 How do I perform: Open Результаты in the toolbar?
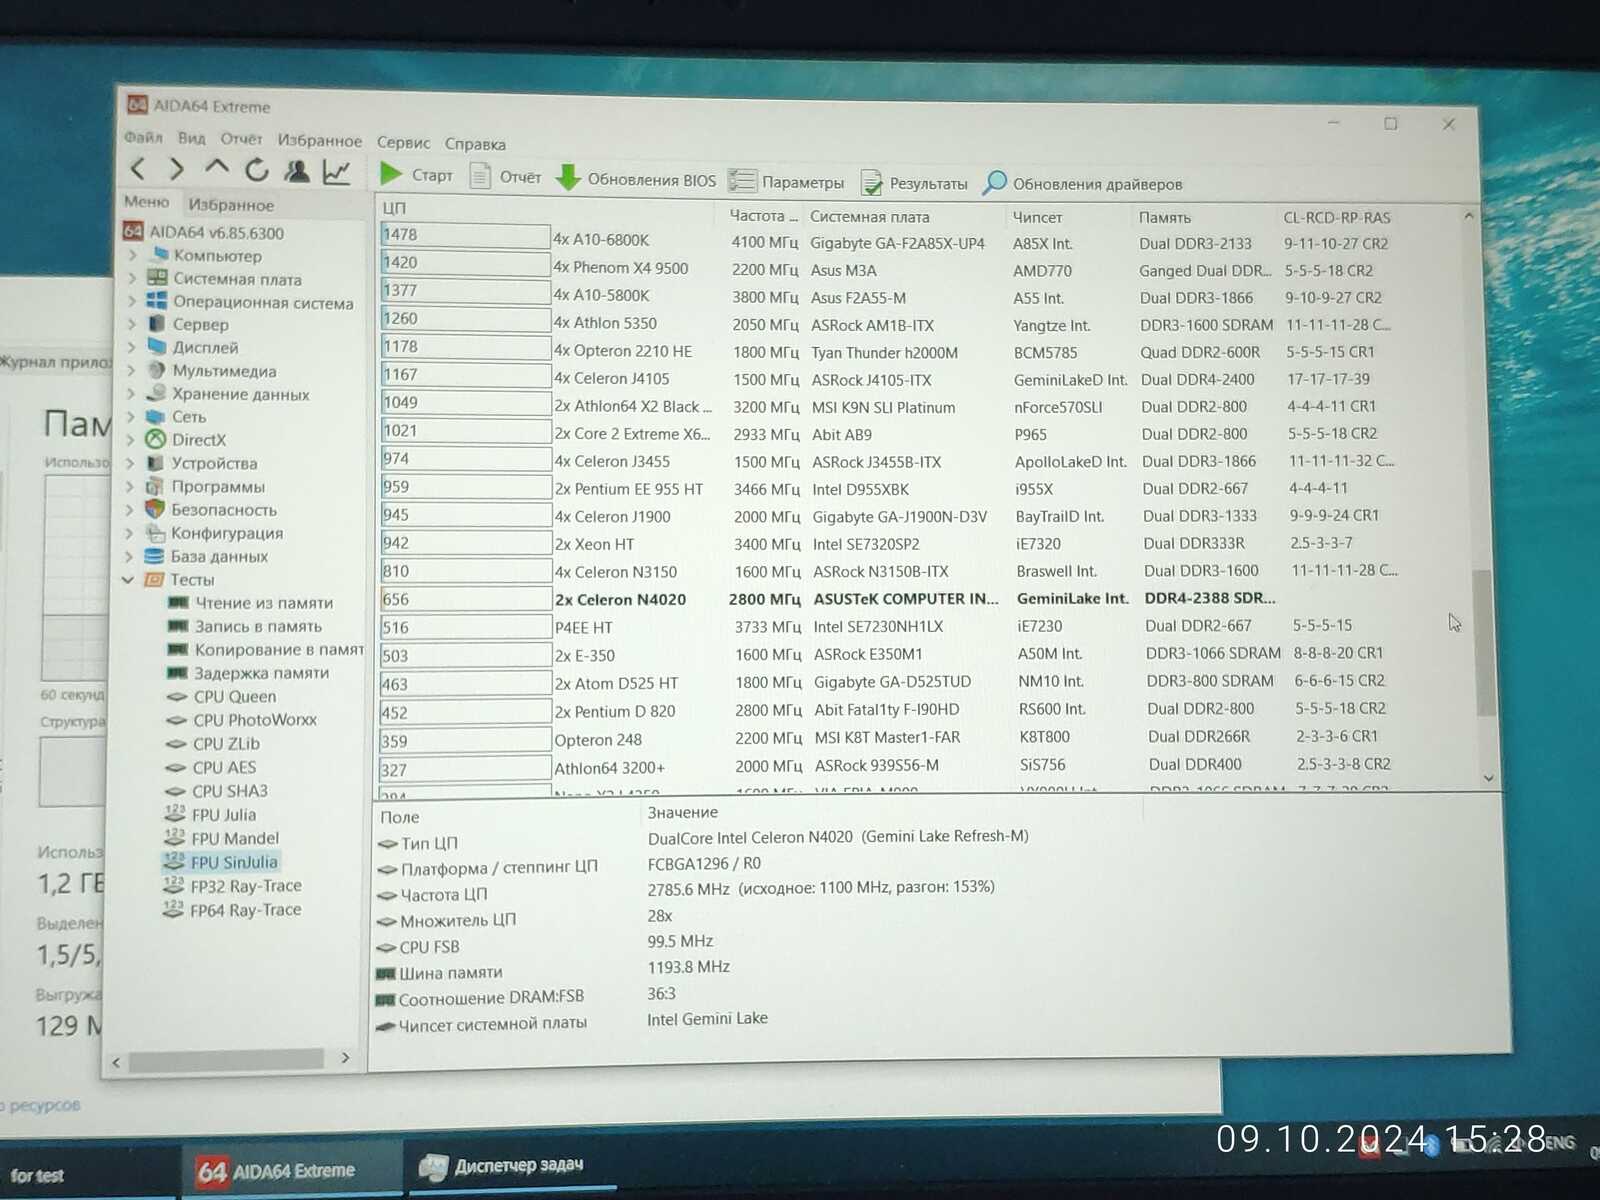[x=915, y=183]
